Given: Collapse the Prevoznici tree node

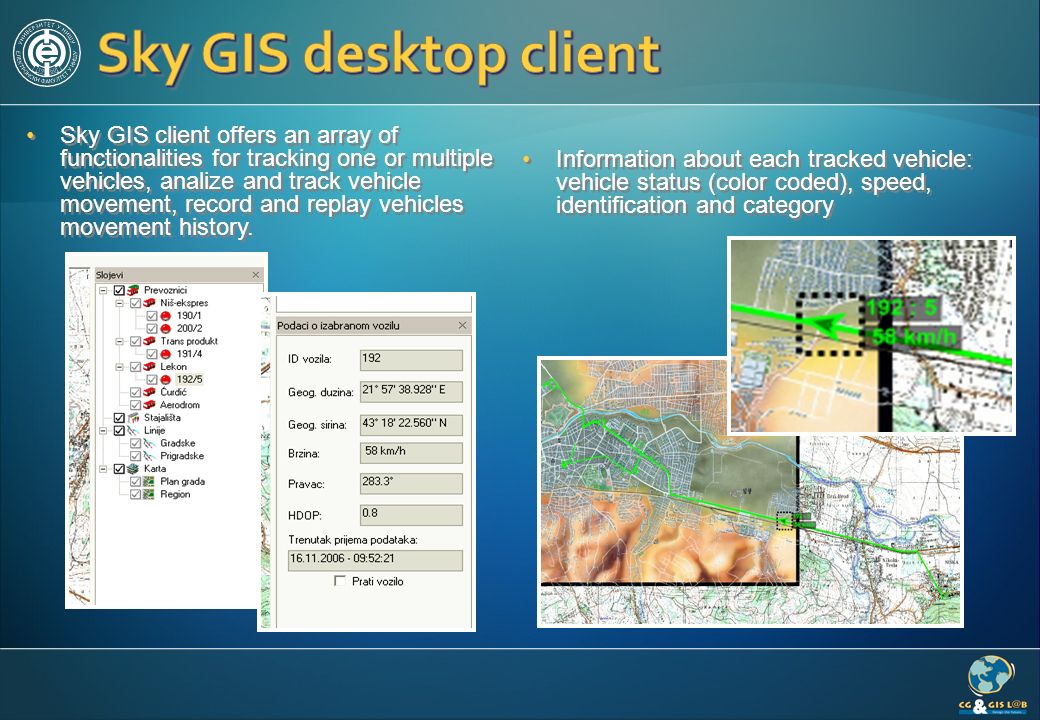Looking at the screenshot, I should (103, 290).
